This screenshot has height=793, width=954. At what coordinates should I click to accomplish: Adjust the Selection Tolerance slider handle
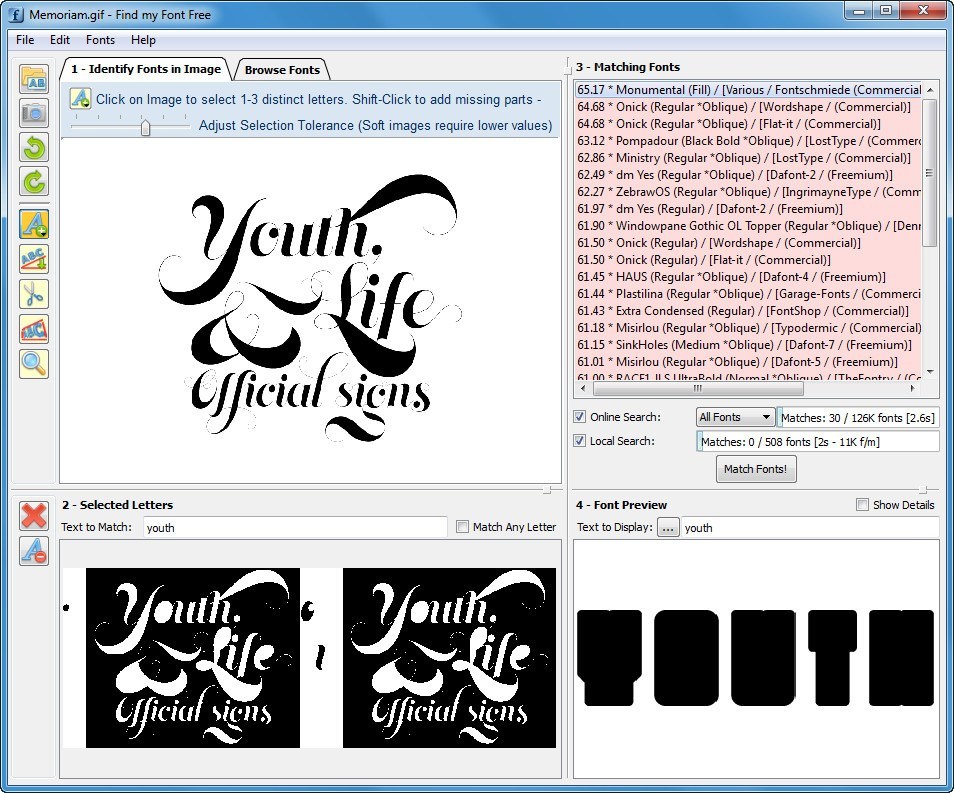point(145,127)
